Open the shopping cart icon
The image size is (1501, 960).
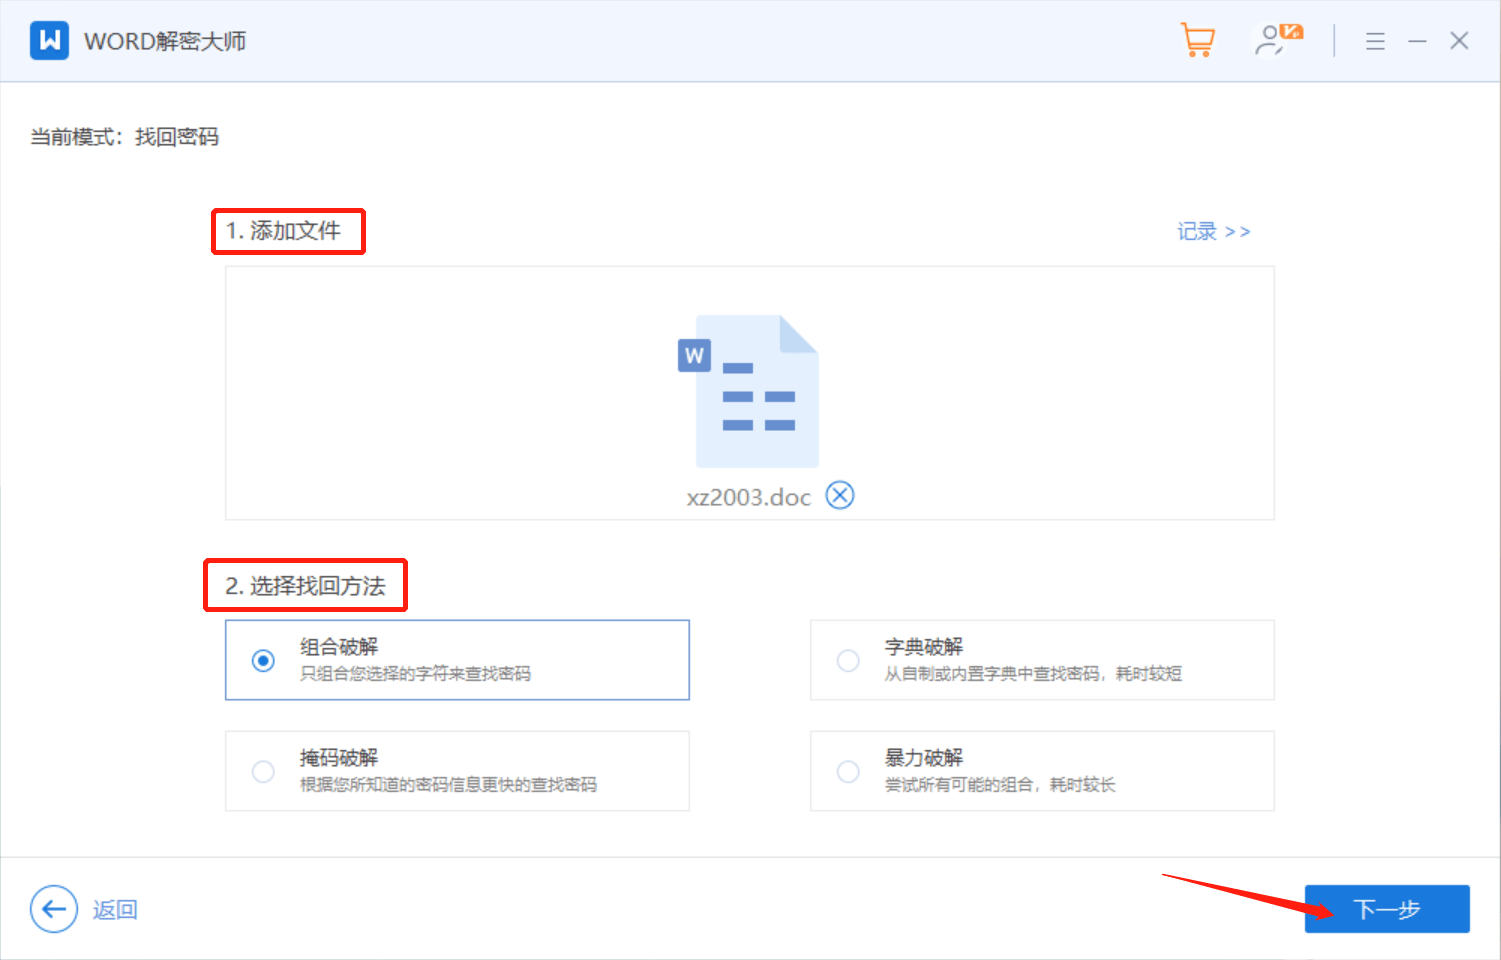1198,41
